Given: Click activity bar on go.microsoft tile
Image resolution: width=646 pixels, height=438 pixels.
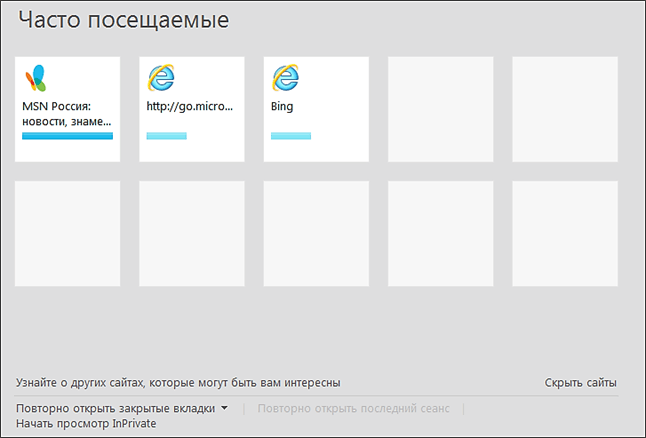Looking at the screenshot, I should point(166,135).
